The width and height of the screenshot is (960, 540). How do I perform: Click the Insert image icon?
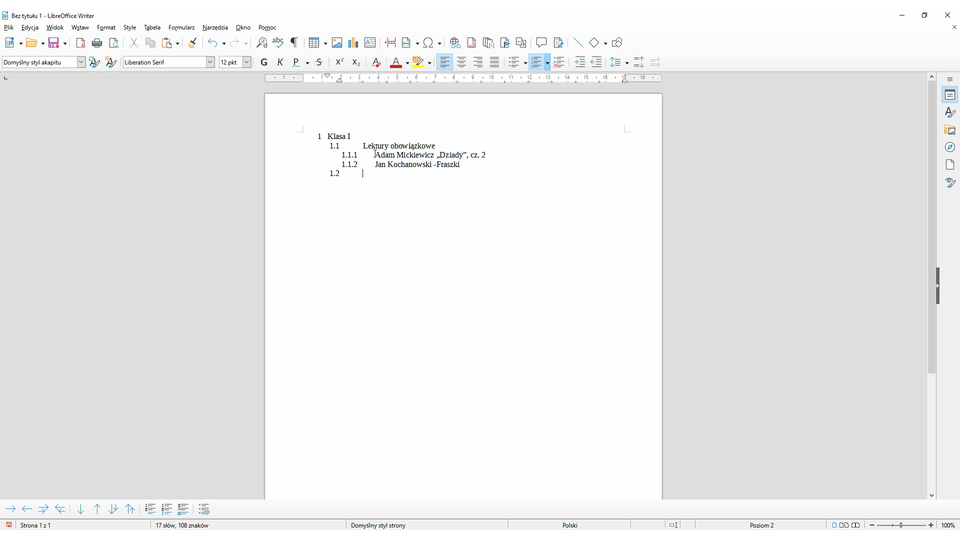(337, 43)
